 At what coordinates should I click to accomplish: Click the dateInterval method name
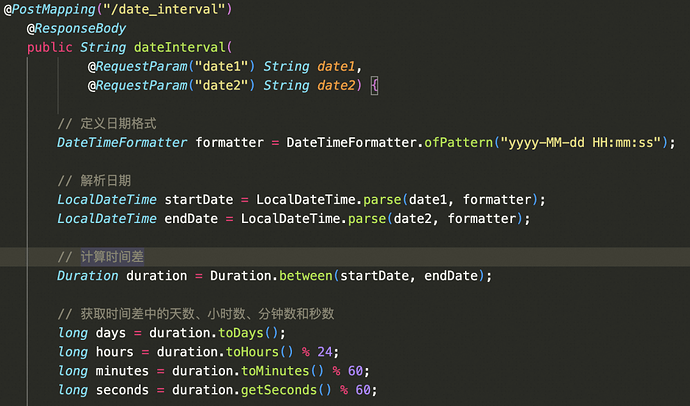click(178, 47)
